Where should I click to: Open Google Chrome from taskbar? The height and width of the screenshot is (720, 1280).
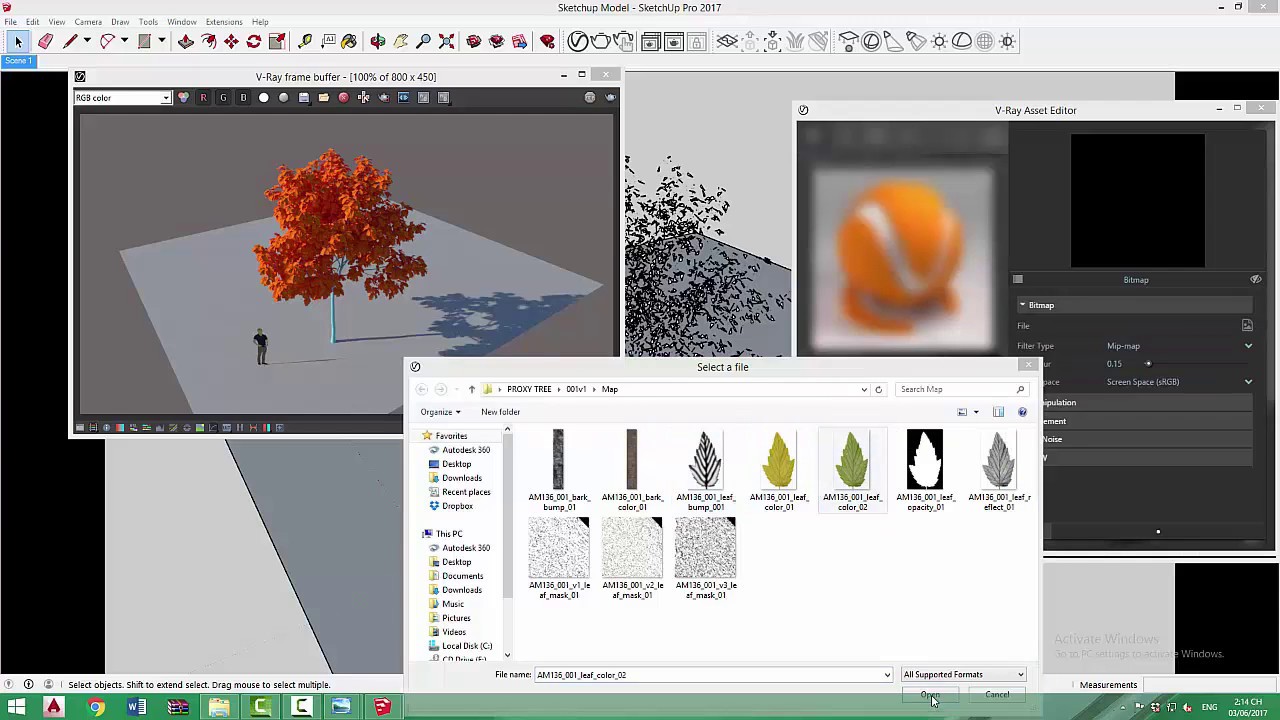tap(95, 707)
